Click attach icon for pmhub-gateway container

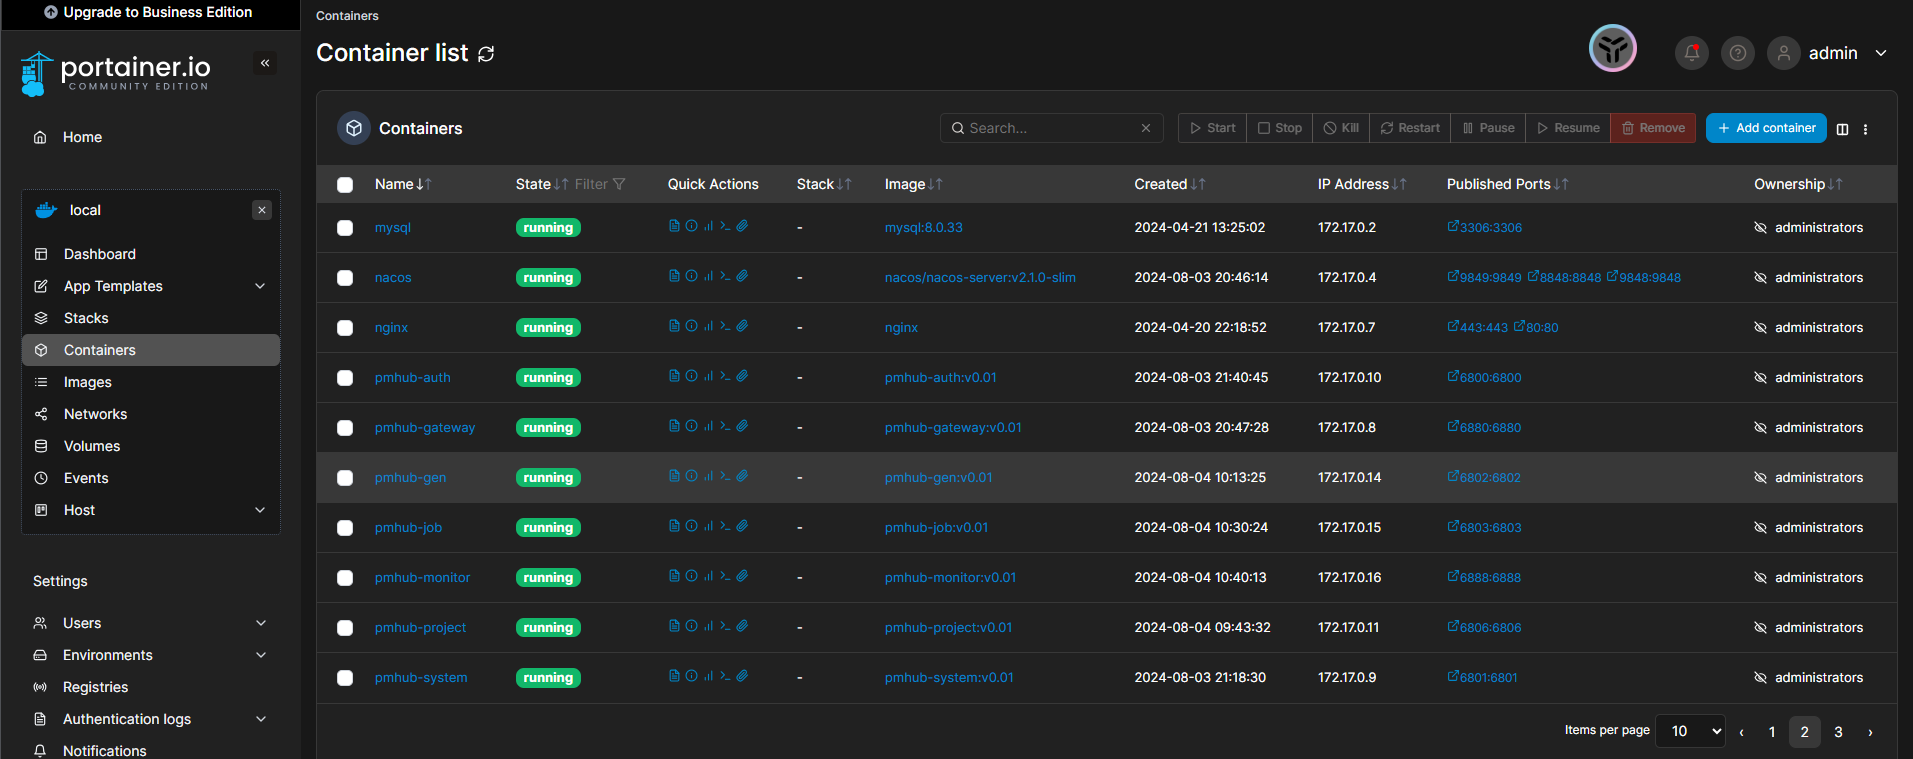point(742,426)
